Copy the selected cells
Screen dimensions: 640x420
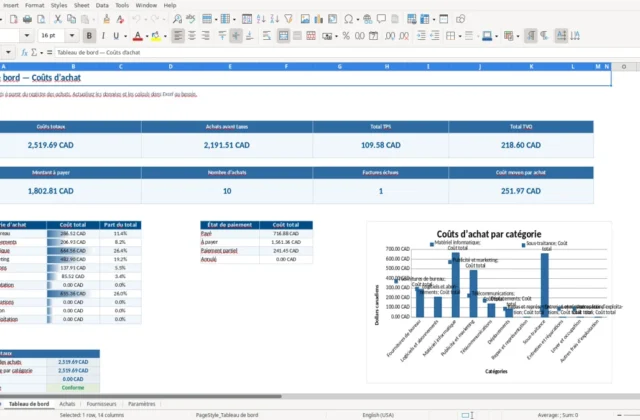71,19
